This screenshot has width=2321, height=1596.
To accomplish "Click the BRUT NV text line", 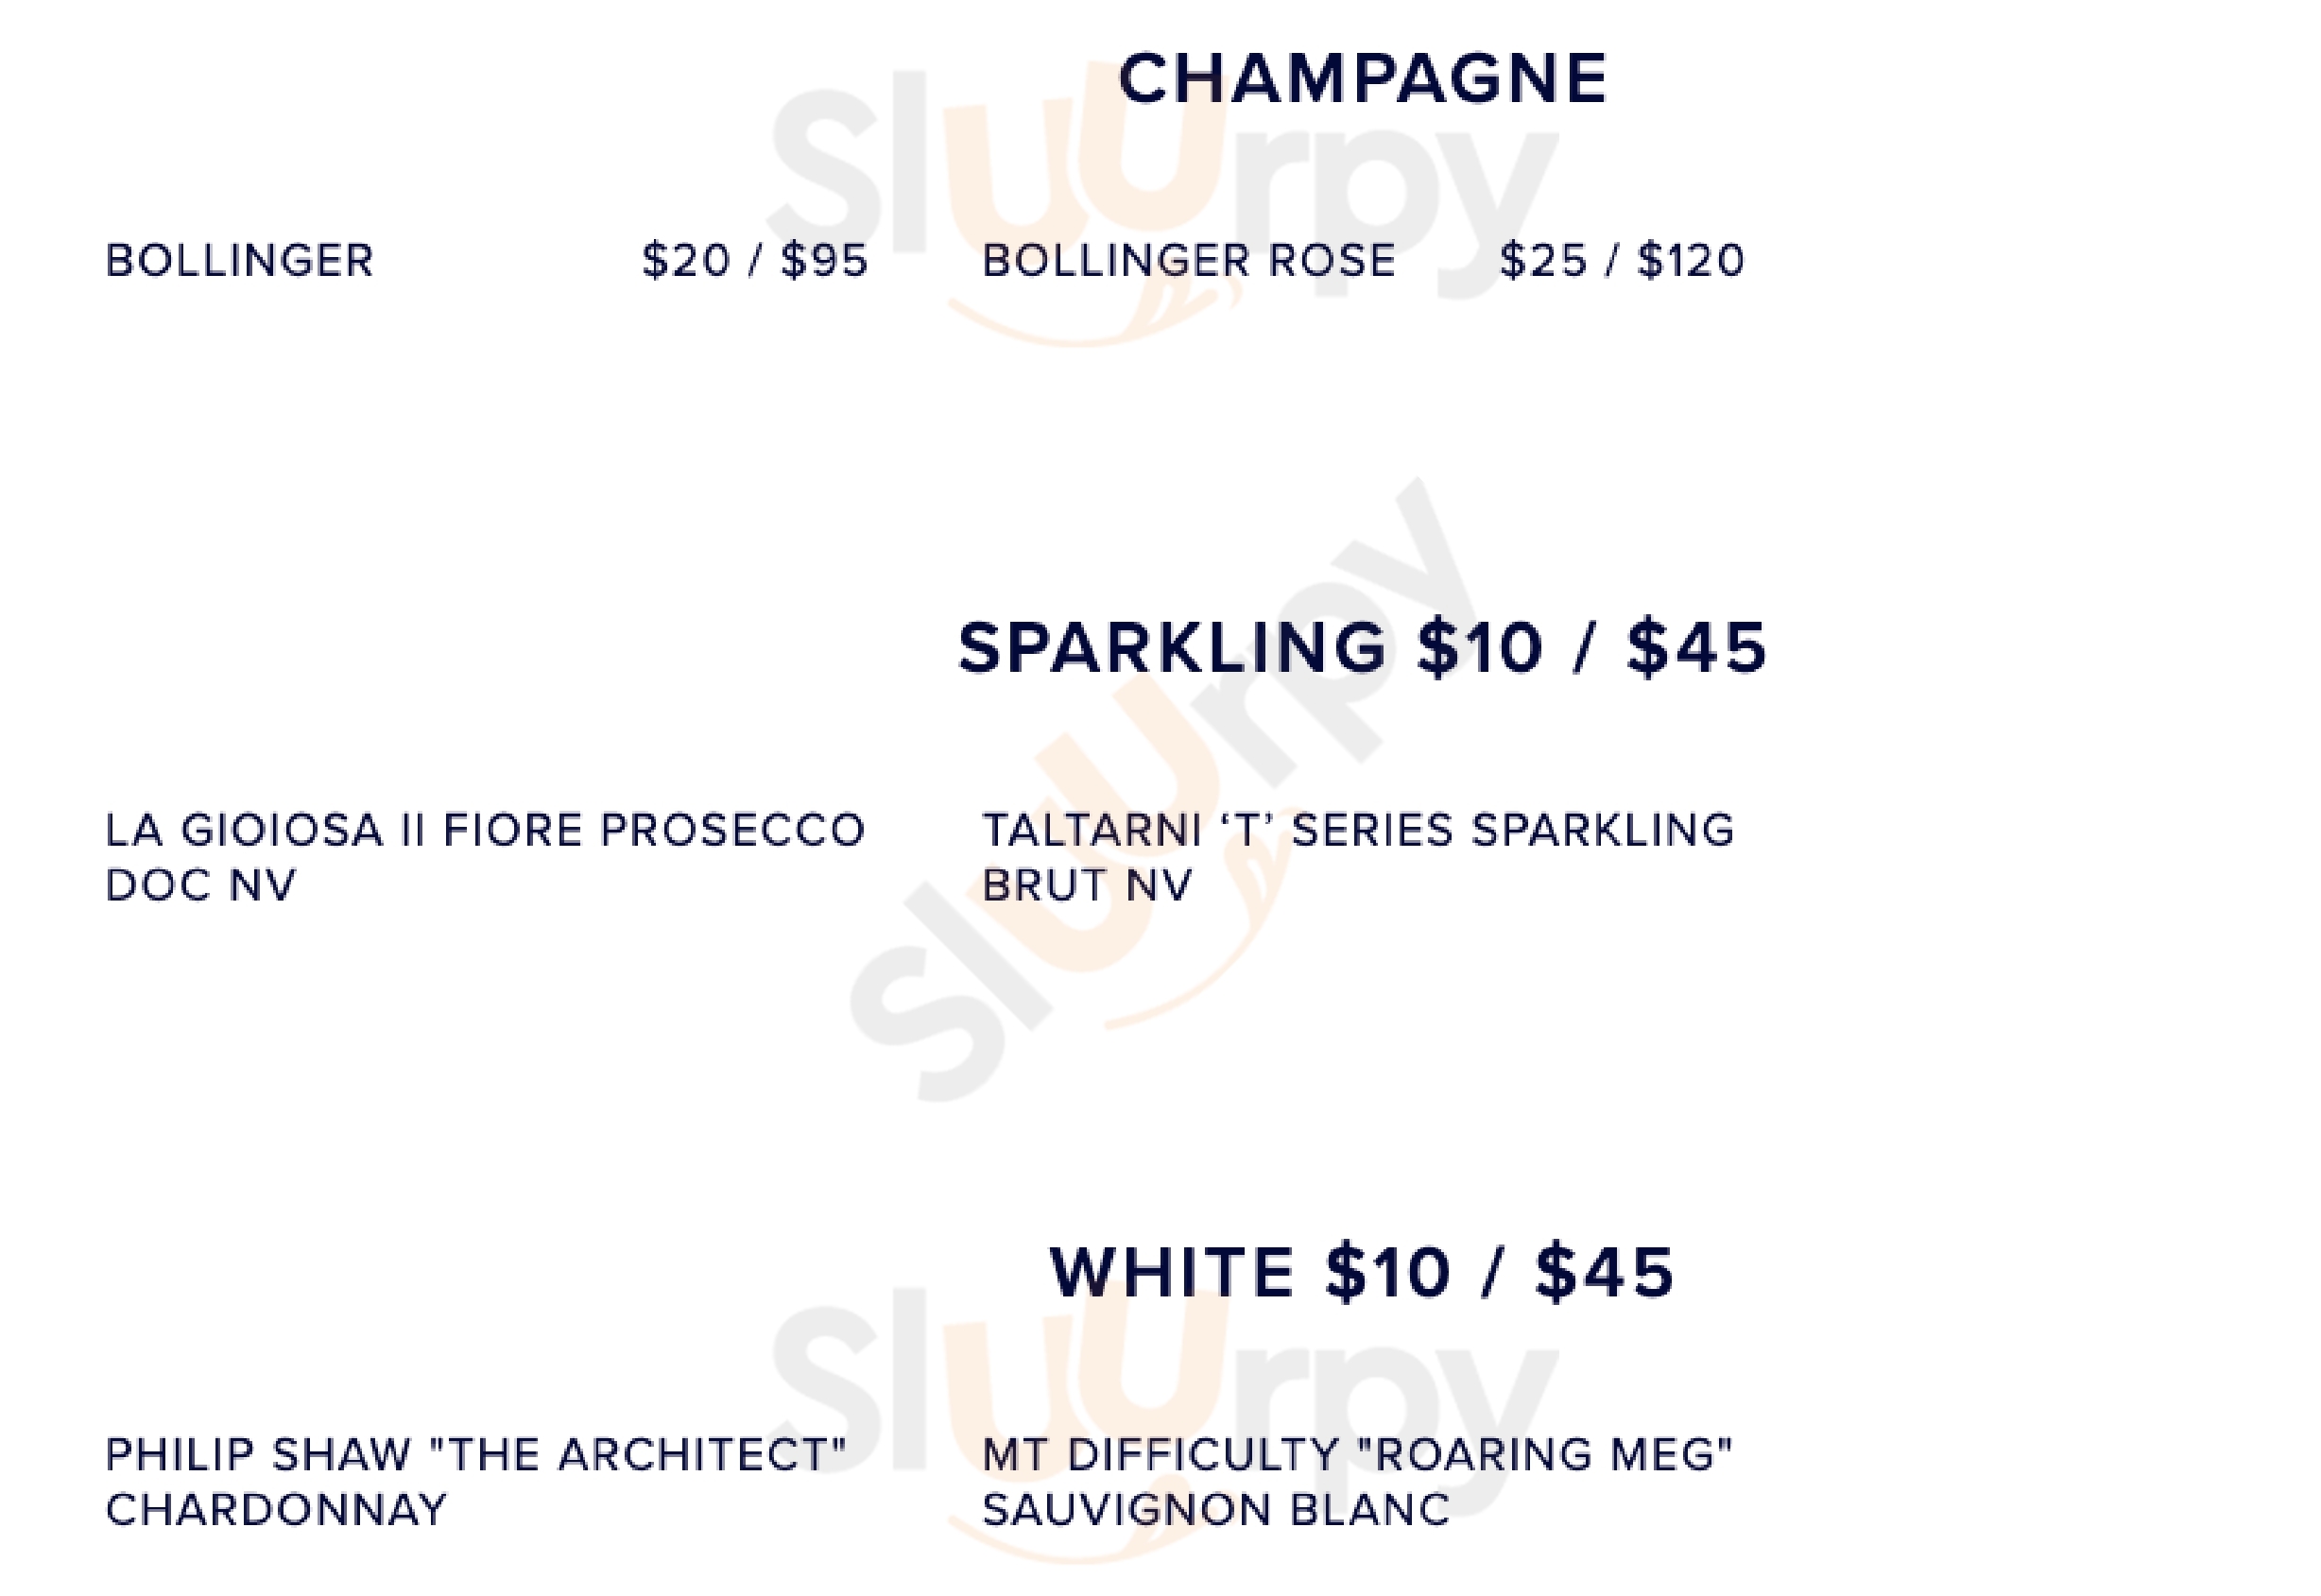I will point(1088,886).
